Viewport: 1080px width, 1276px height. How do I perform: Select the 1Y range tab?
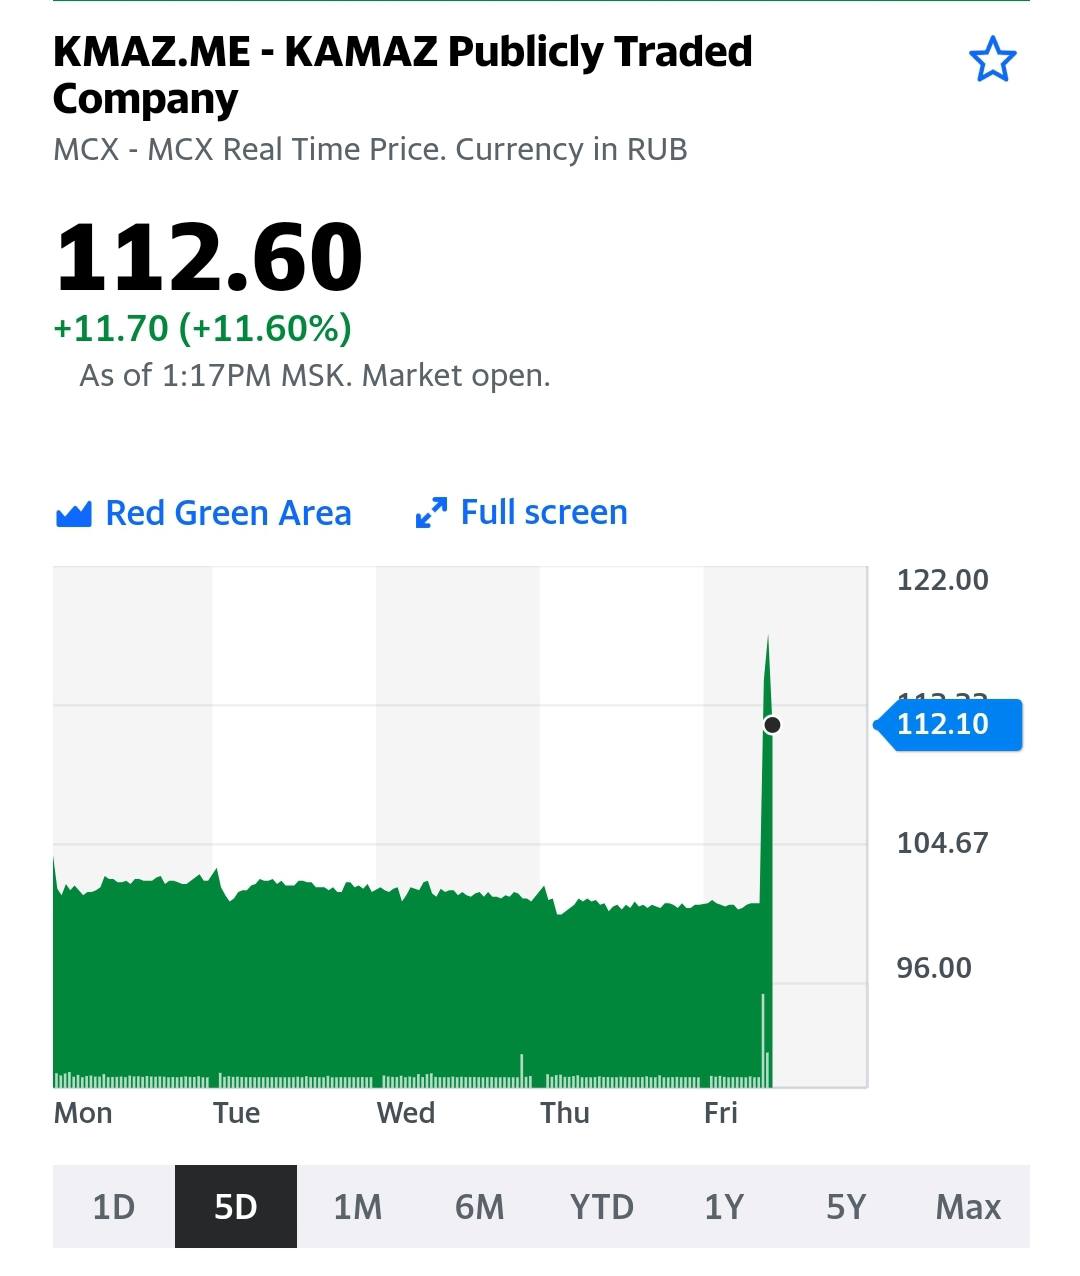click(x=723, y=1207)
